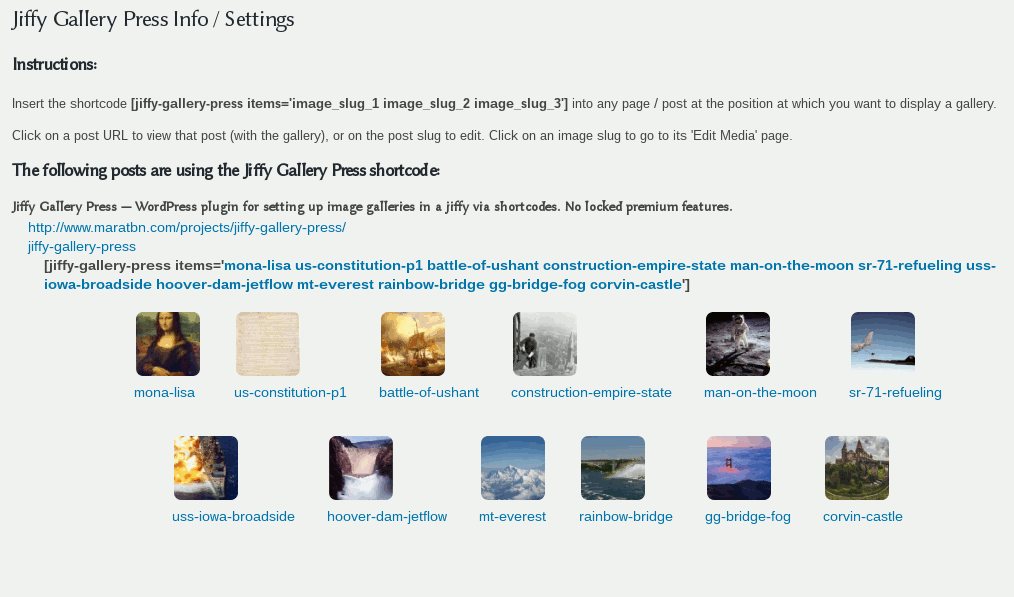Click the Mona Lisa thumbnail image
The height and width of the screenshot is (597, 1014).
coord(168,344)
